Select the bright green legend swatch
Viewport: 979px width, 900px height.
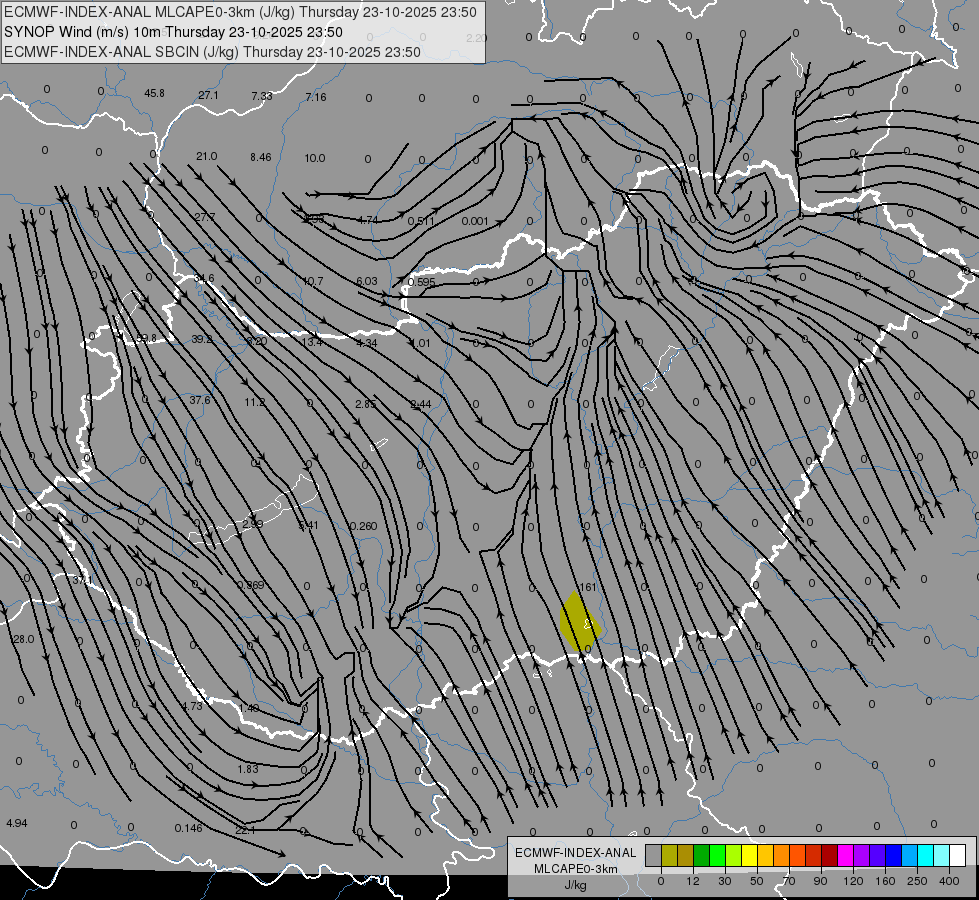tap(717, 855)
